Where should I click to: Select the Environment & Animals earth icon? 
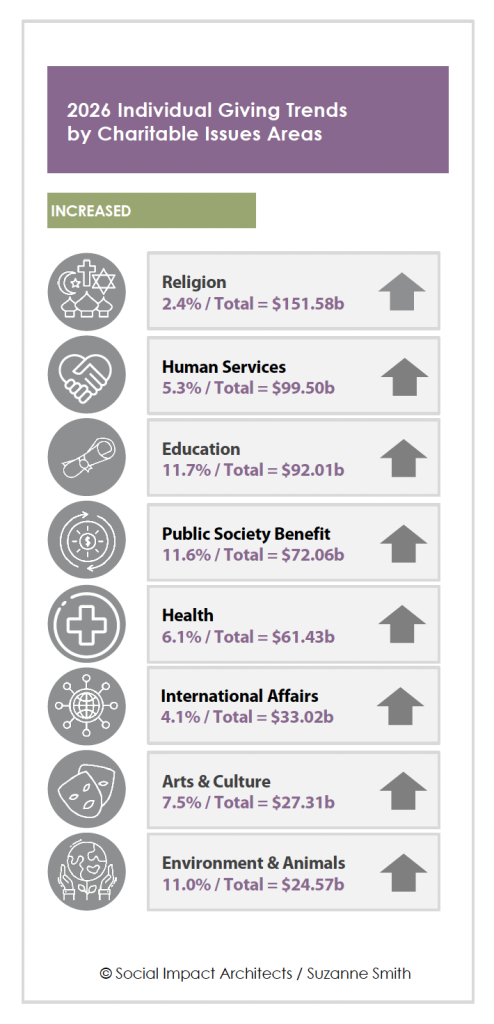point(87,872)
